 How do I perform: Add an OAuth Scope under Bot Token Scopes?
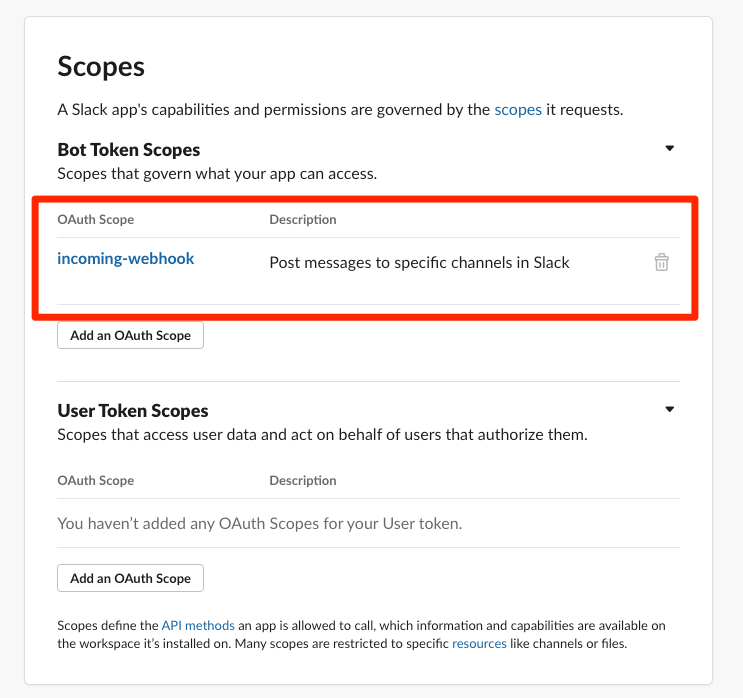[130, 335]
